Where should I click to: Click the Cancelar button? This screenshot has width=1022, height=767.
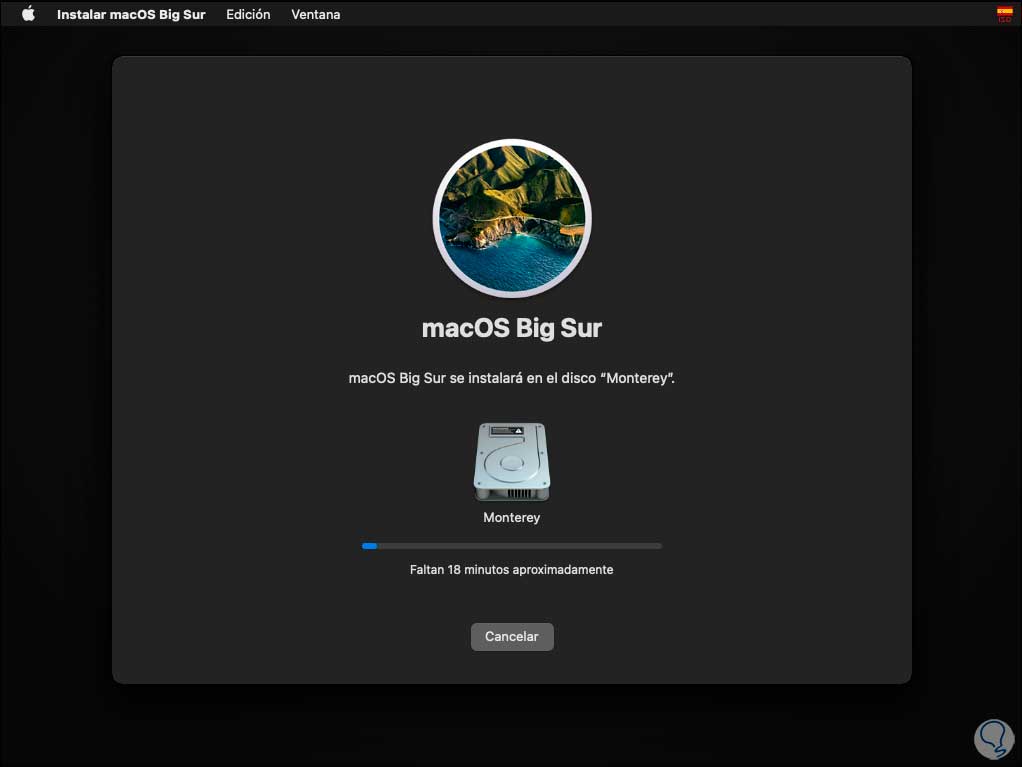coord(512,637)
